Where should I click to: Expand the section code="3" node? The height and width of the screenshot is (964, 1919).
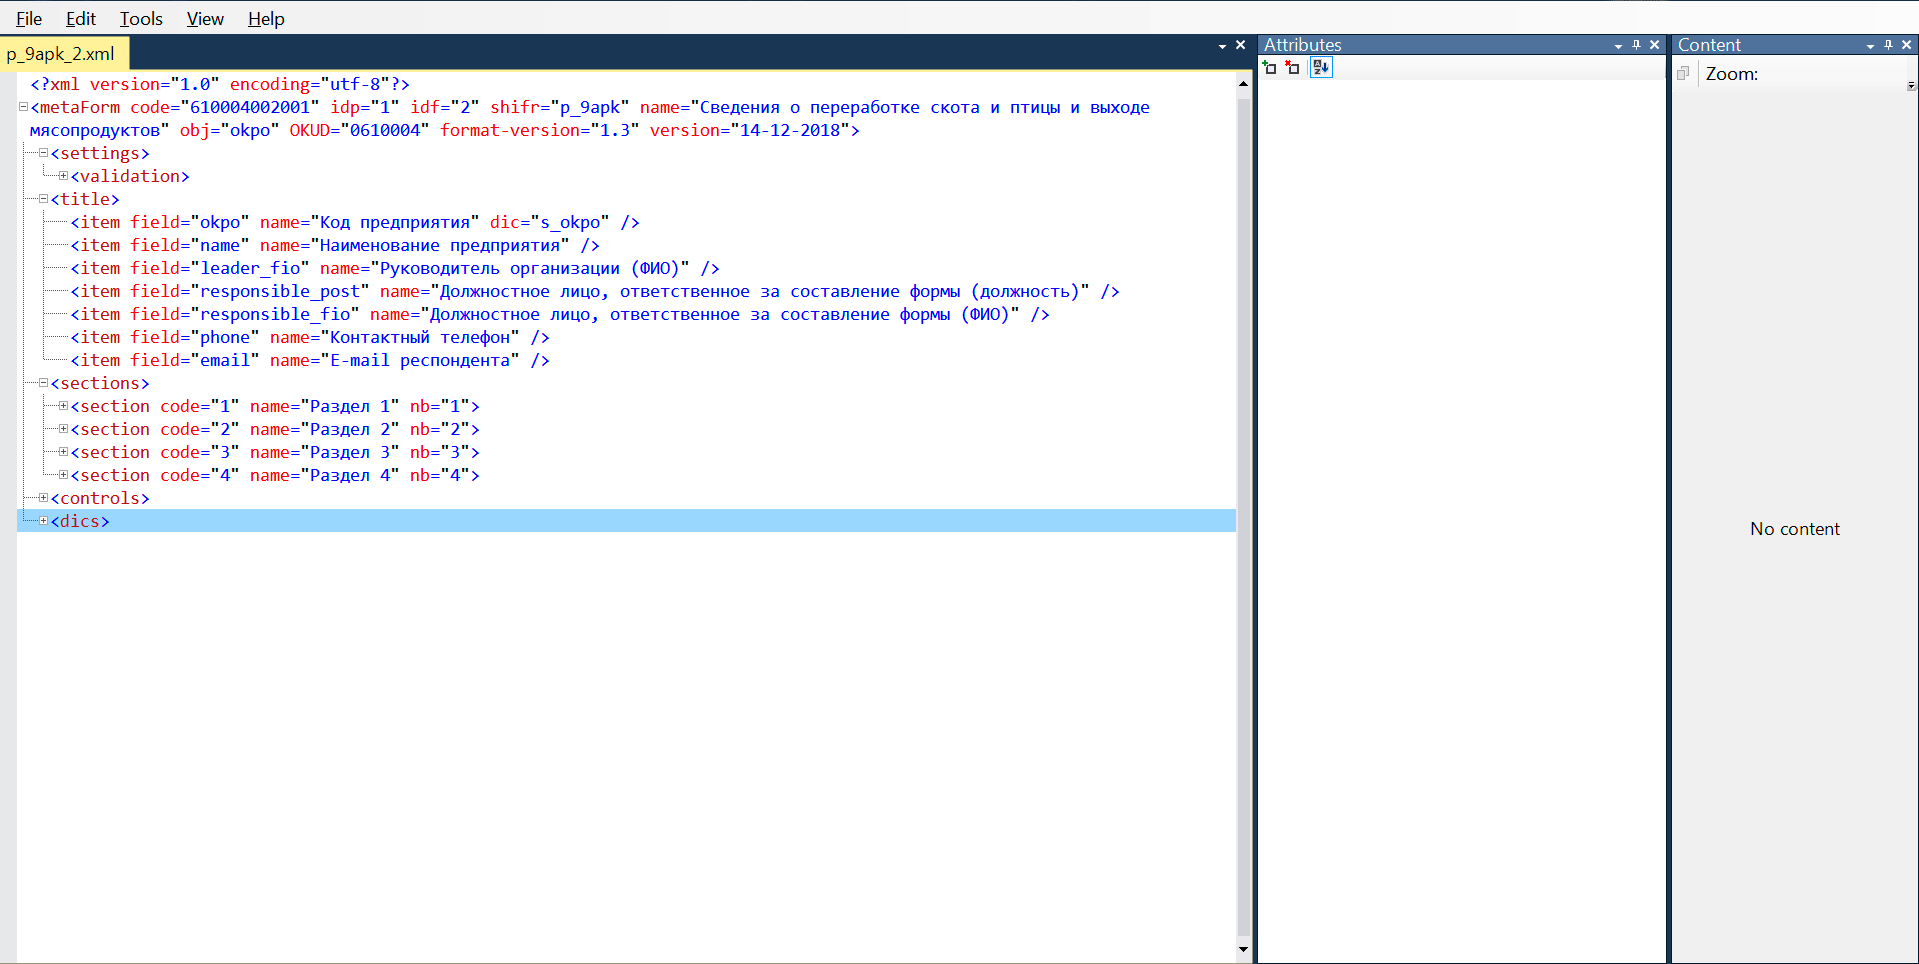click(63, 452)
